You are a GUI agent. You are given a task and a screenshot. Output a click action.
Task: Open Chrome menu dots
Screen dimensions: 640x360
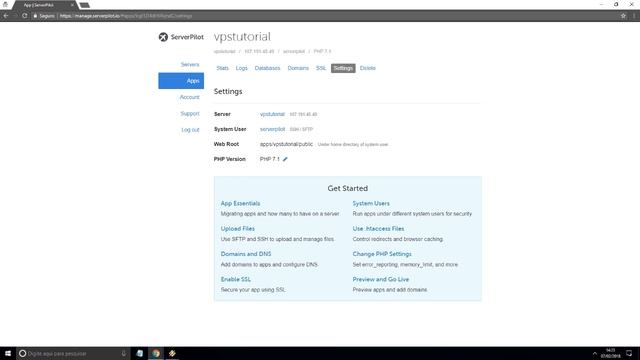pos(634,16)
